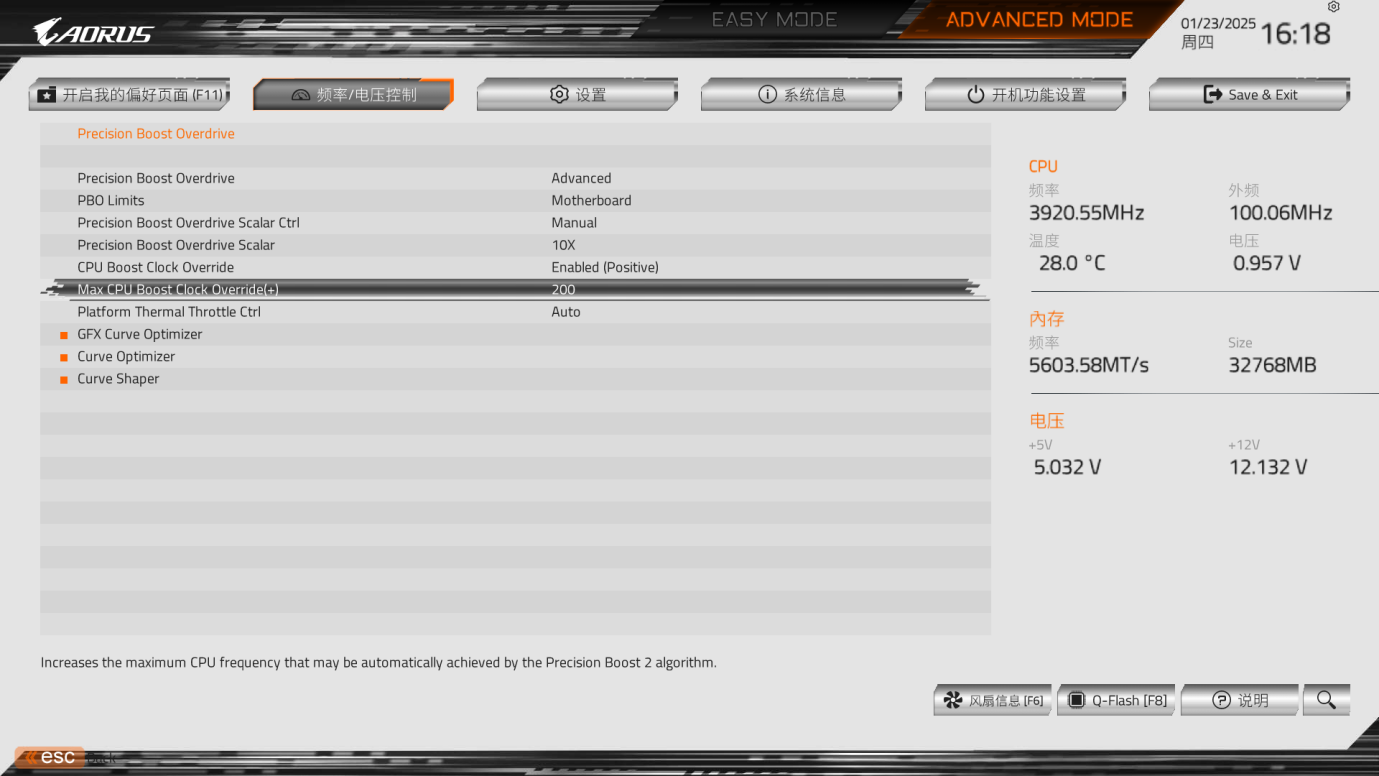Open the 说明 help button

(1240, 700)
